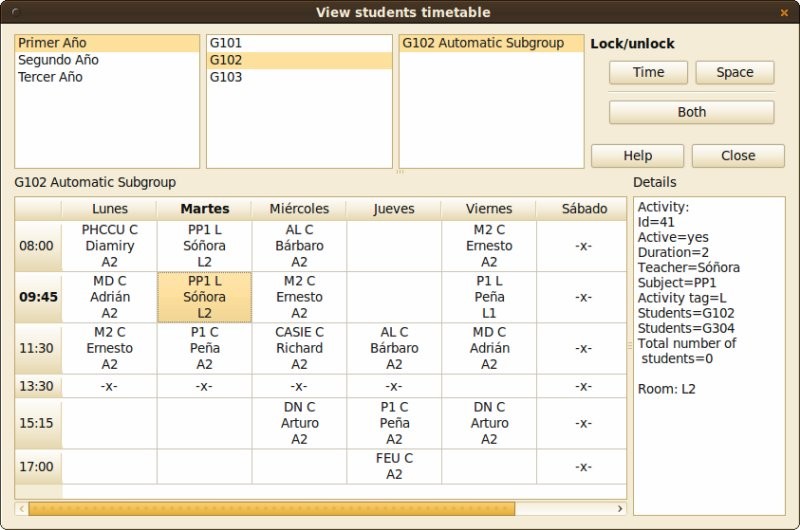The image size is (800, 530).
Task: Select G102 Automatic Subgroup in subgroup list
Action: click(x=491, y=43)
